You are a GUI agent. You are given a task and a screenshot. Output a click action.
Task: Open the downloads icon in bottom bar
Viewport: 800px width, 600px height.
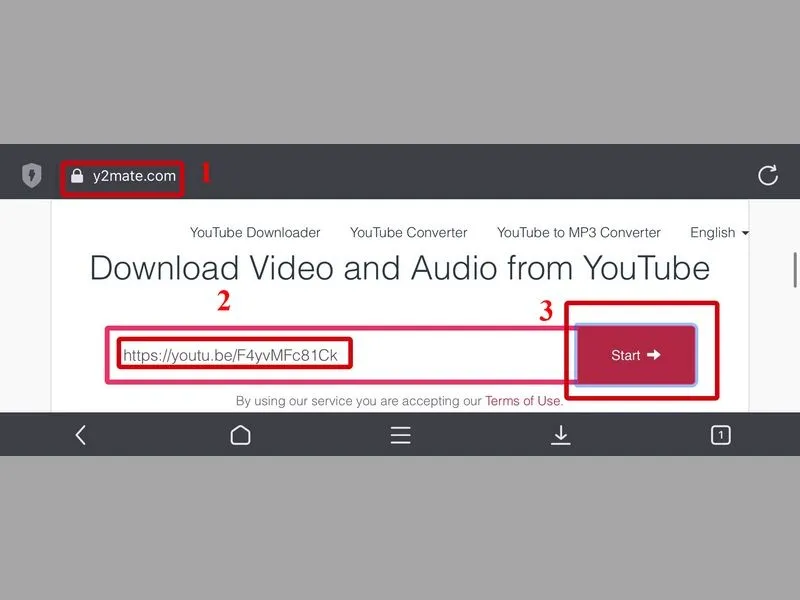tap(560, 435)
